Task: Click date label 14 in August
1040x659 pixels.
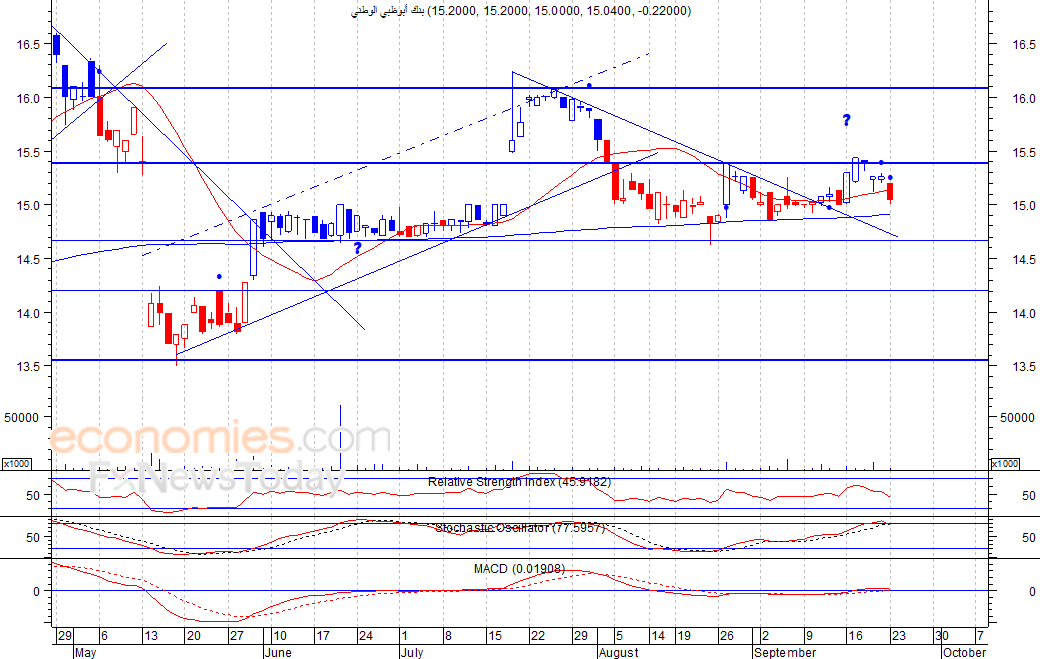Action: click(x=658, y=636)
